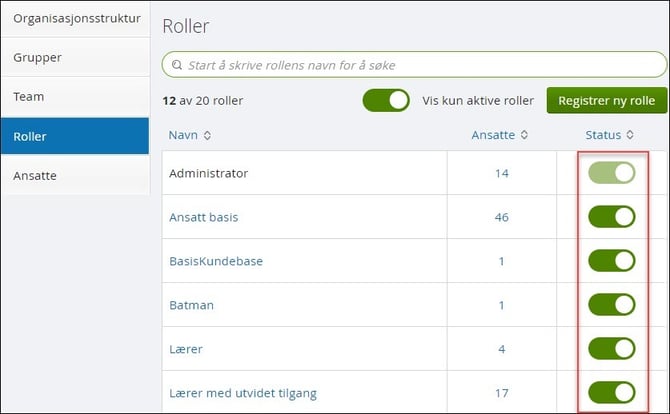The image size is (670, 414).
Task: Disable the BasisKundebase role status
Action: tap(612, 261)
